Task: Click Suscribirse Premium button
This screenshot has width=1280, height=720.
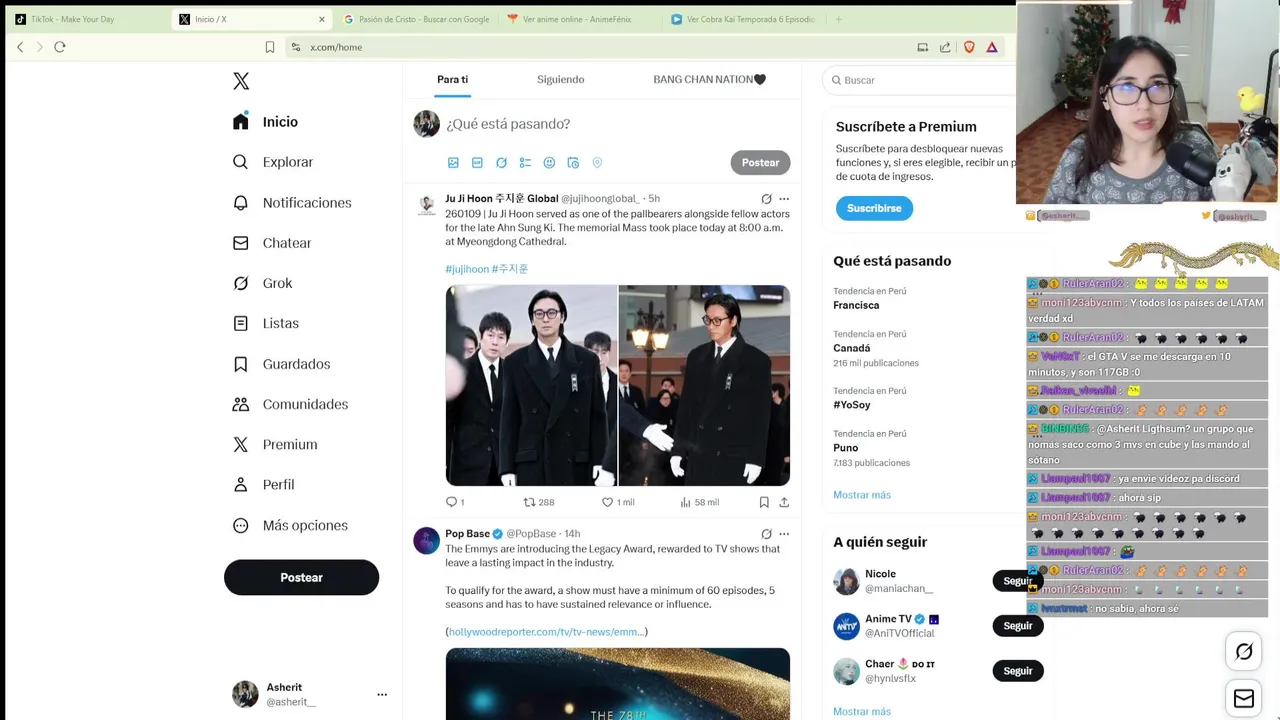Action: pyautogui.click(x=874, y=208)
